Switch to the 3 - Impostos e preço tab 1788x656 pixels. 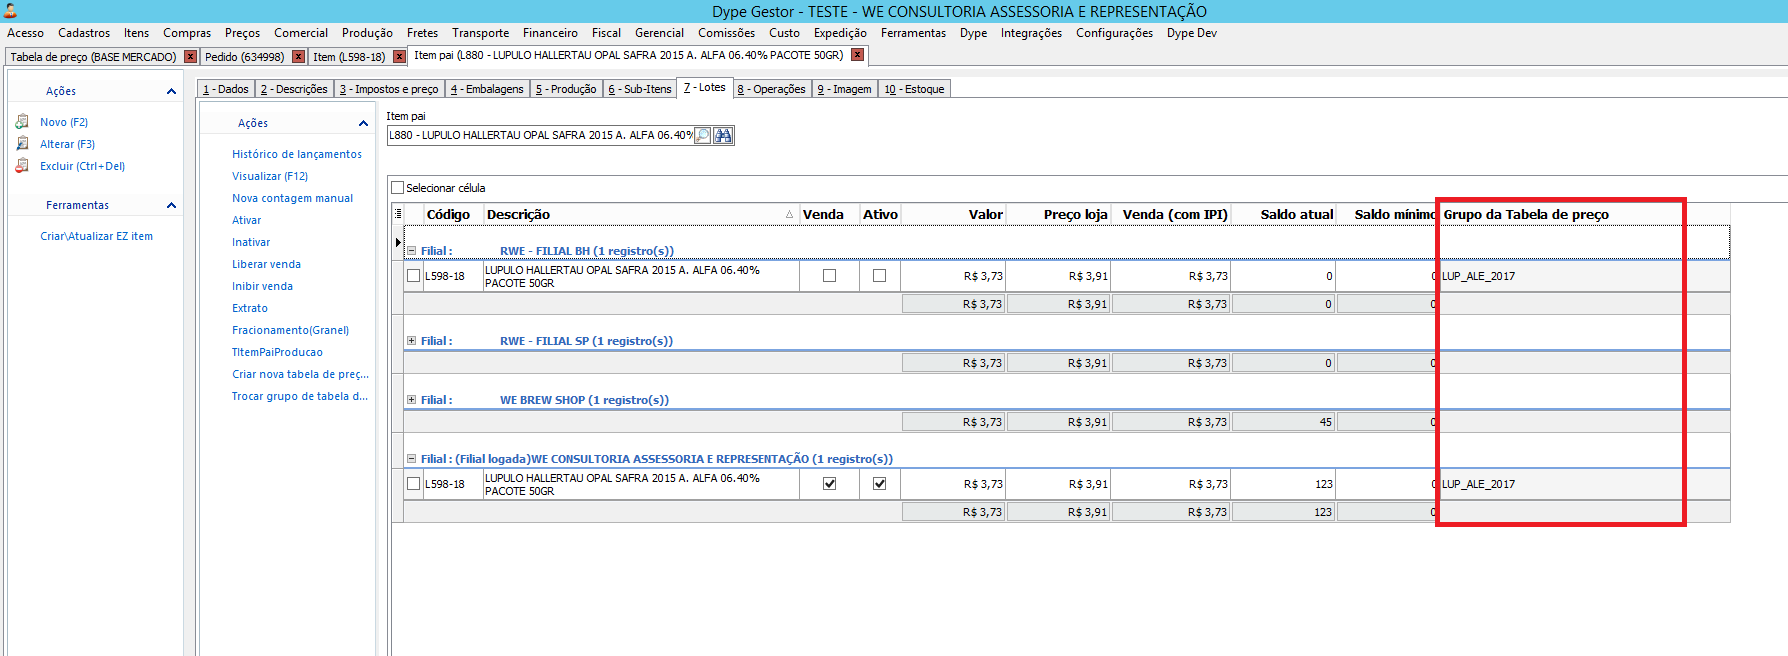tap(389, 89)
